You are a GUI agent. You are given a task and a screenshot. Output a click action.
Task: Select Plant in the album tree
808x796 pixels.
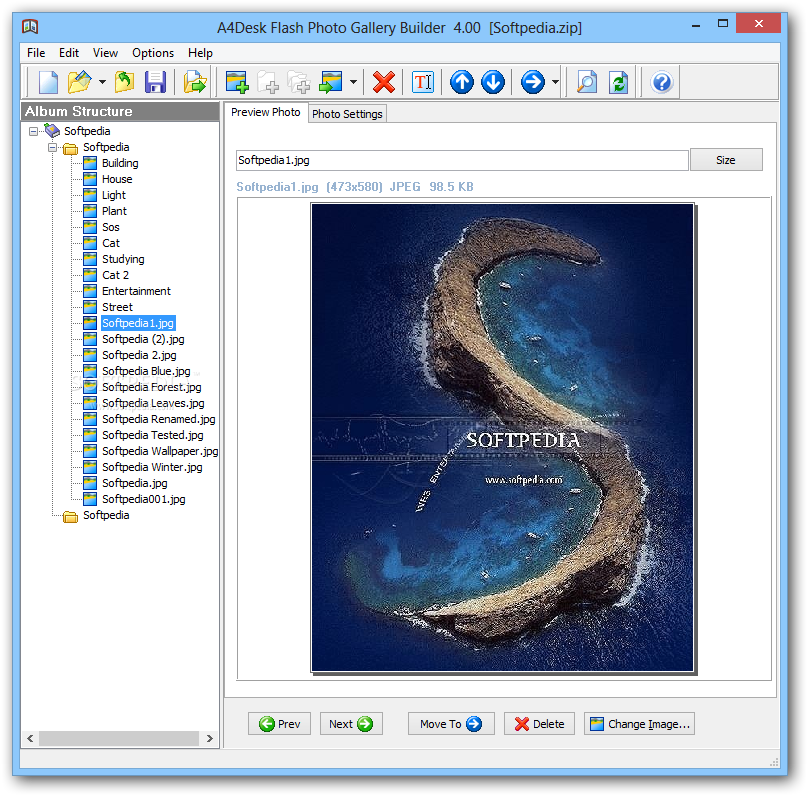click(x=114, y=211)
